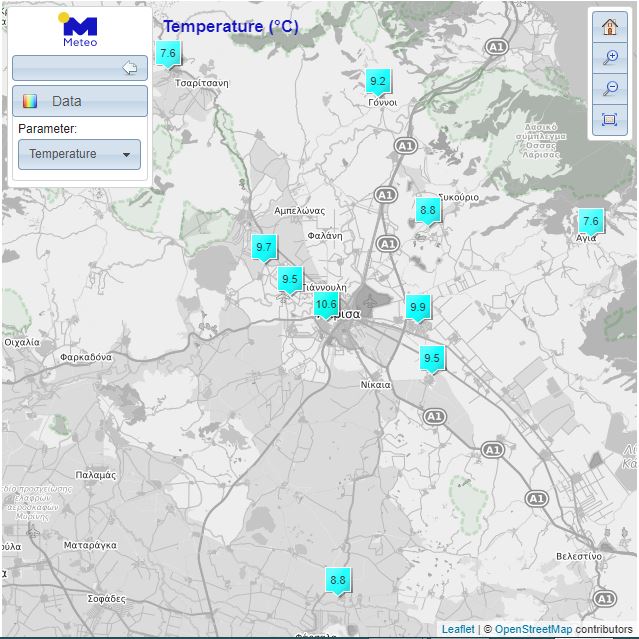Click the rainbow color icon beside Data

(x=31, y=101)
